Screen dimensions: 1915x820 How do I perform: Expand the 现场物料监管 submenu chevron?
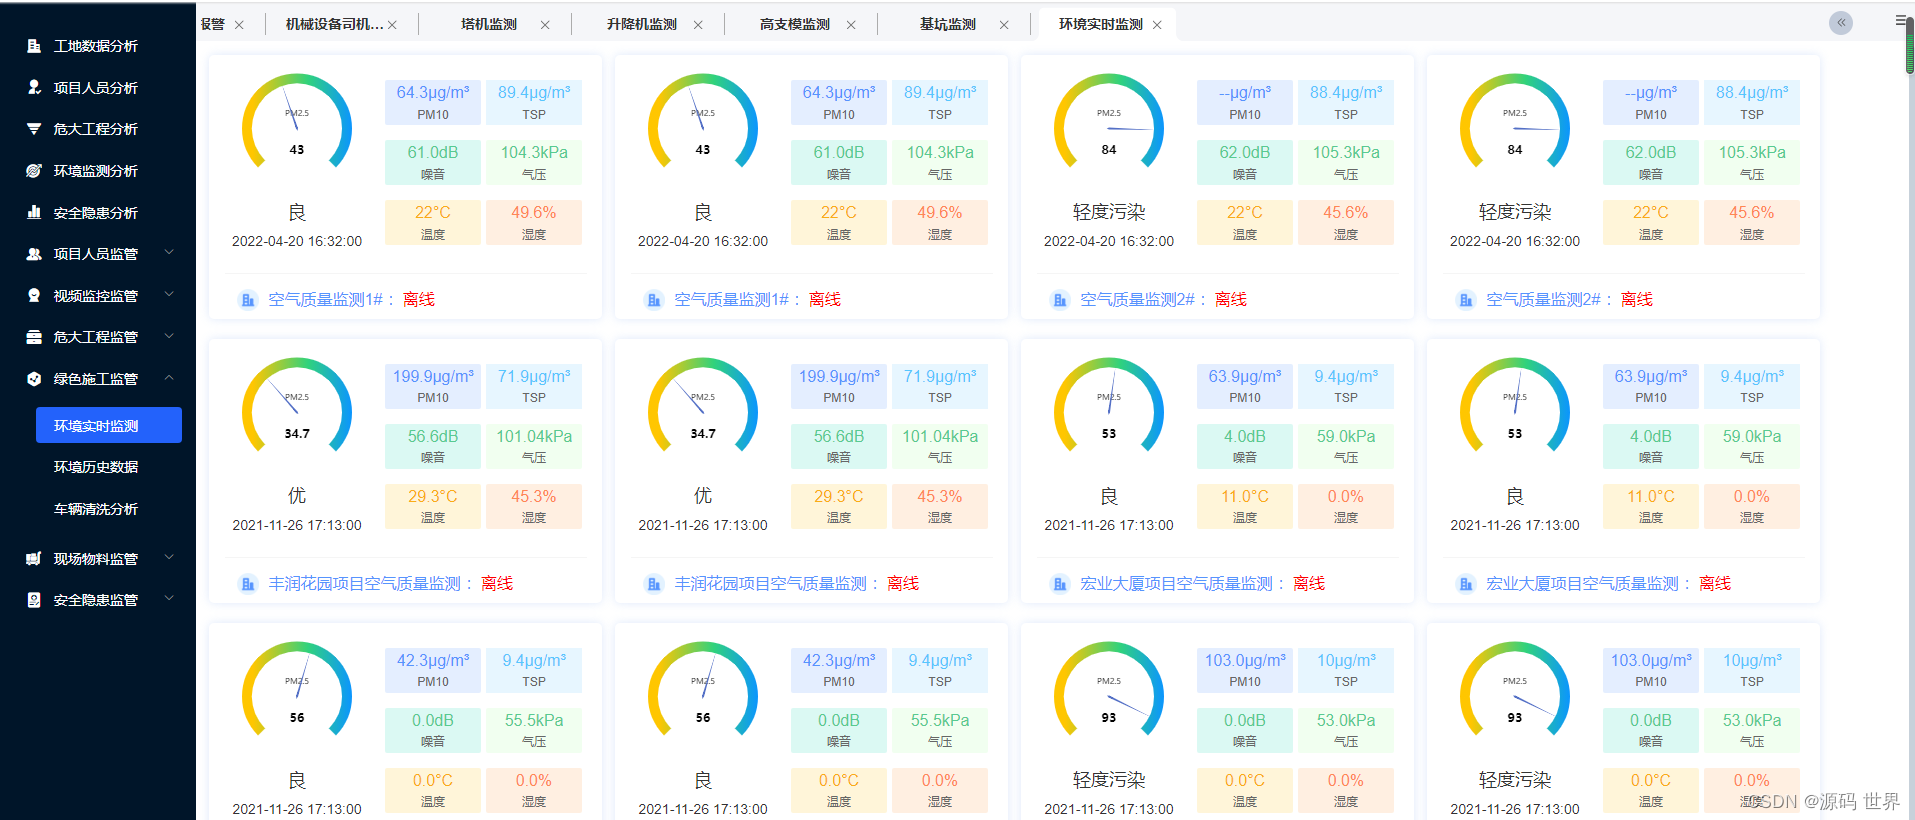(169, 558)
